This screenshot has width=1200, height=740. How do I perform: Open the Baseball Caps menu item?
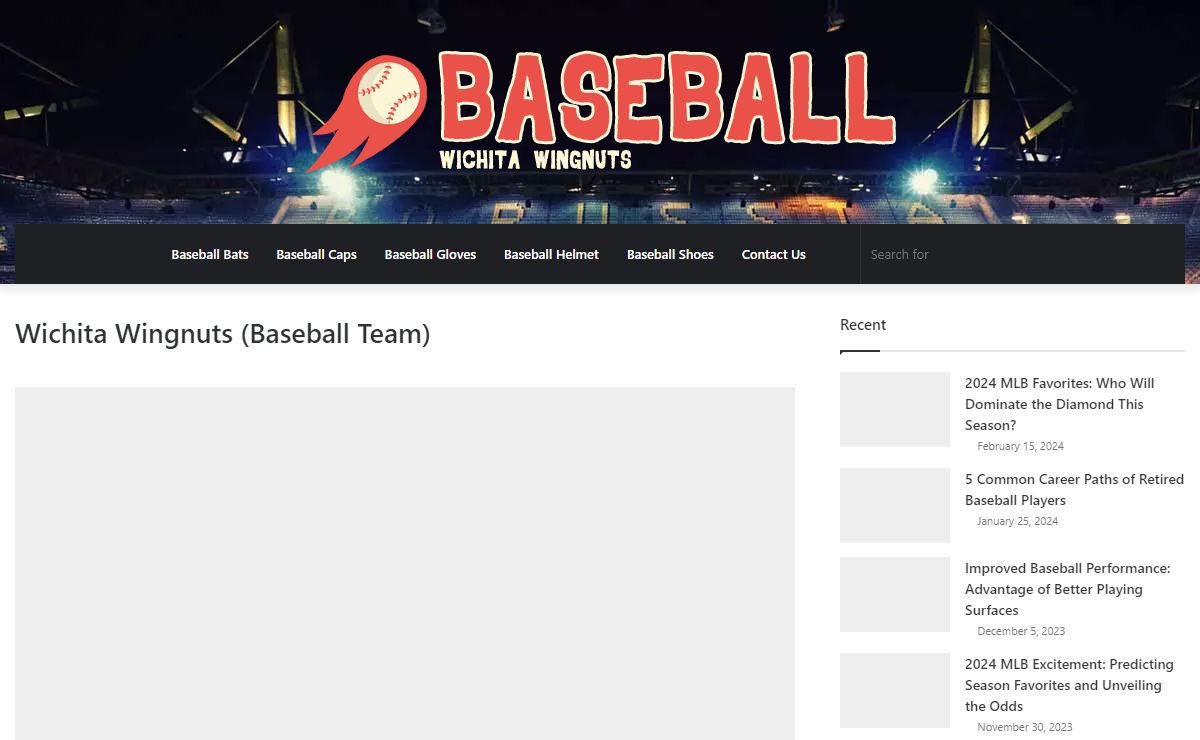(x=316, y=254)
